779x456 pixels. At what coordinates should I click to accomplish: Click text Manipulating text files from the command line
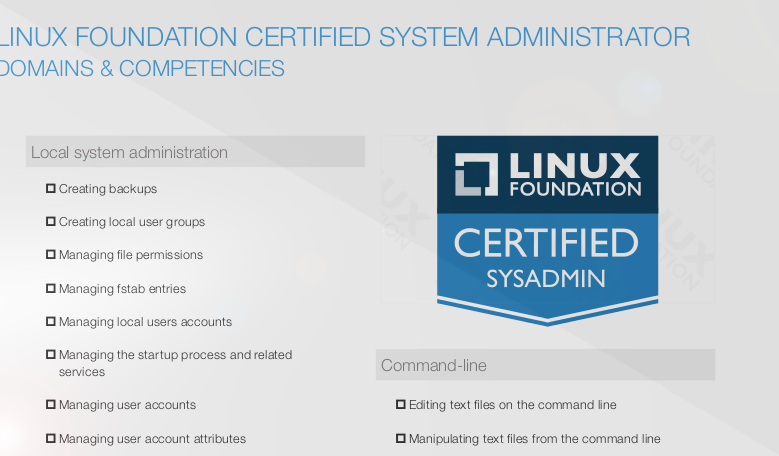point(535,439)
